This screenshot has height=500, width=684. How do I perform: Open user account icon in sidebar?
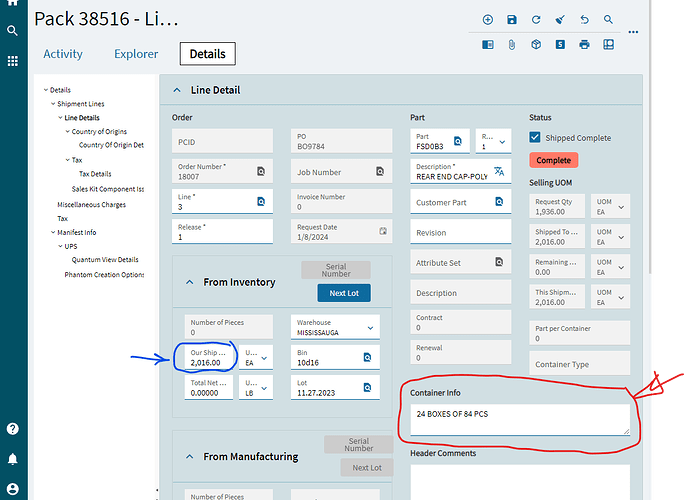click(x=13, y=489)
